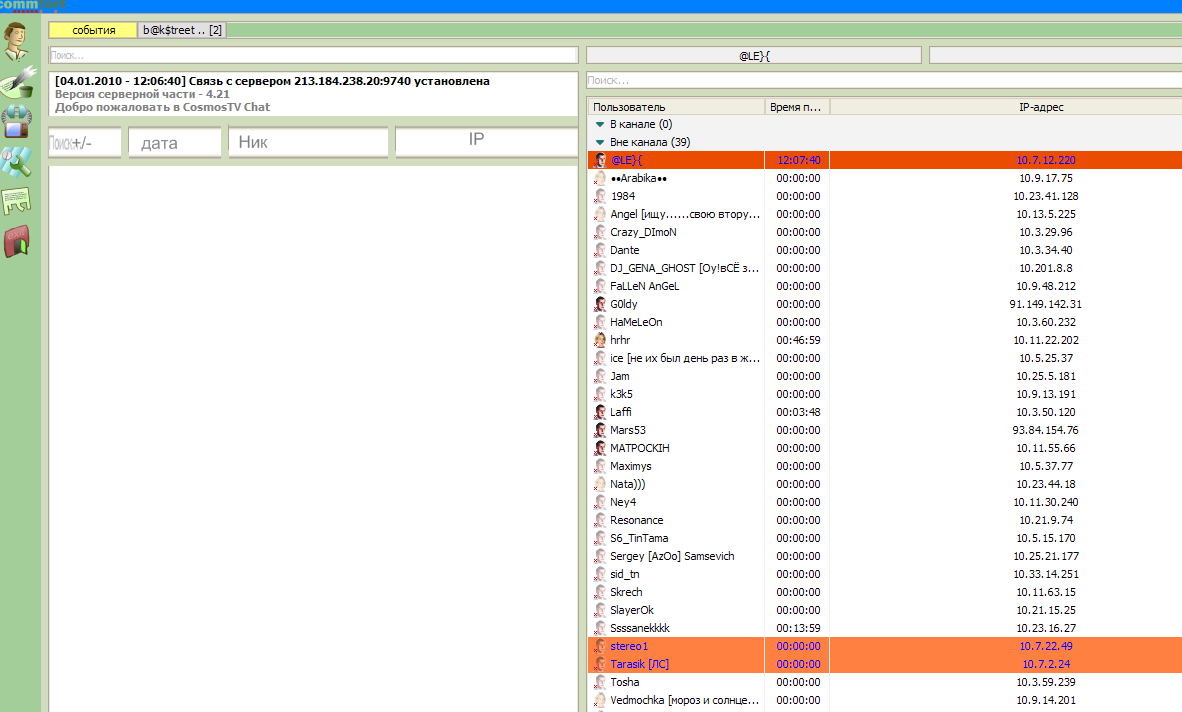Switch to the "события" tab
Screen dimensions: 1182x712
pyautogui.click(x=93, y=30)
